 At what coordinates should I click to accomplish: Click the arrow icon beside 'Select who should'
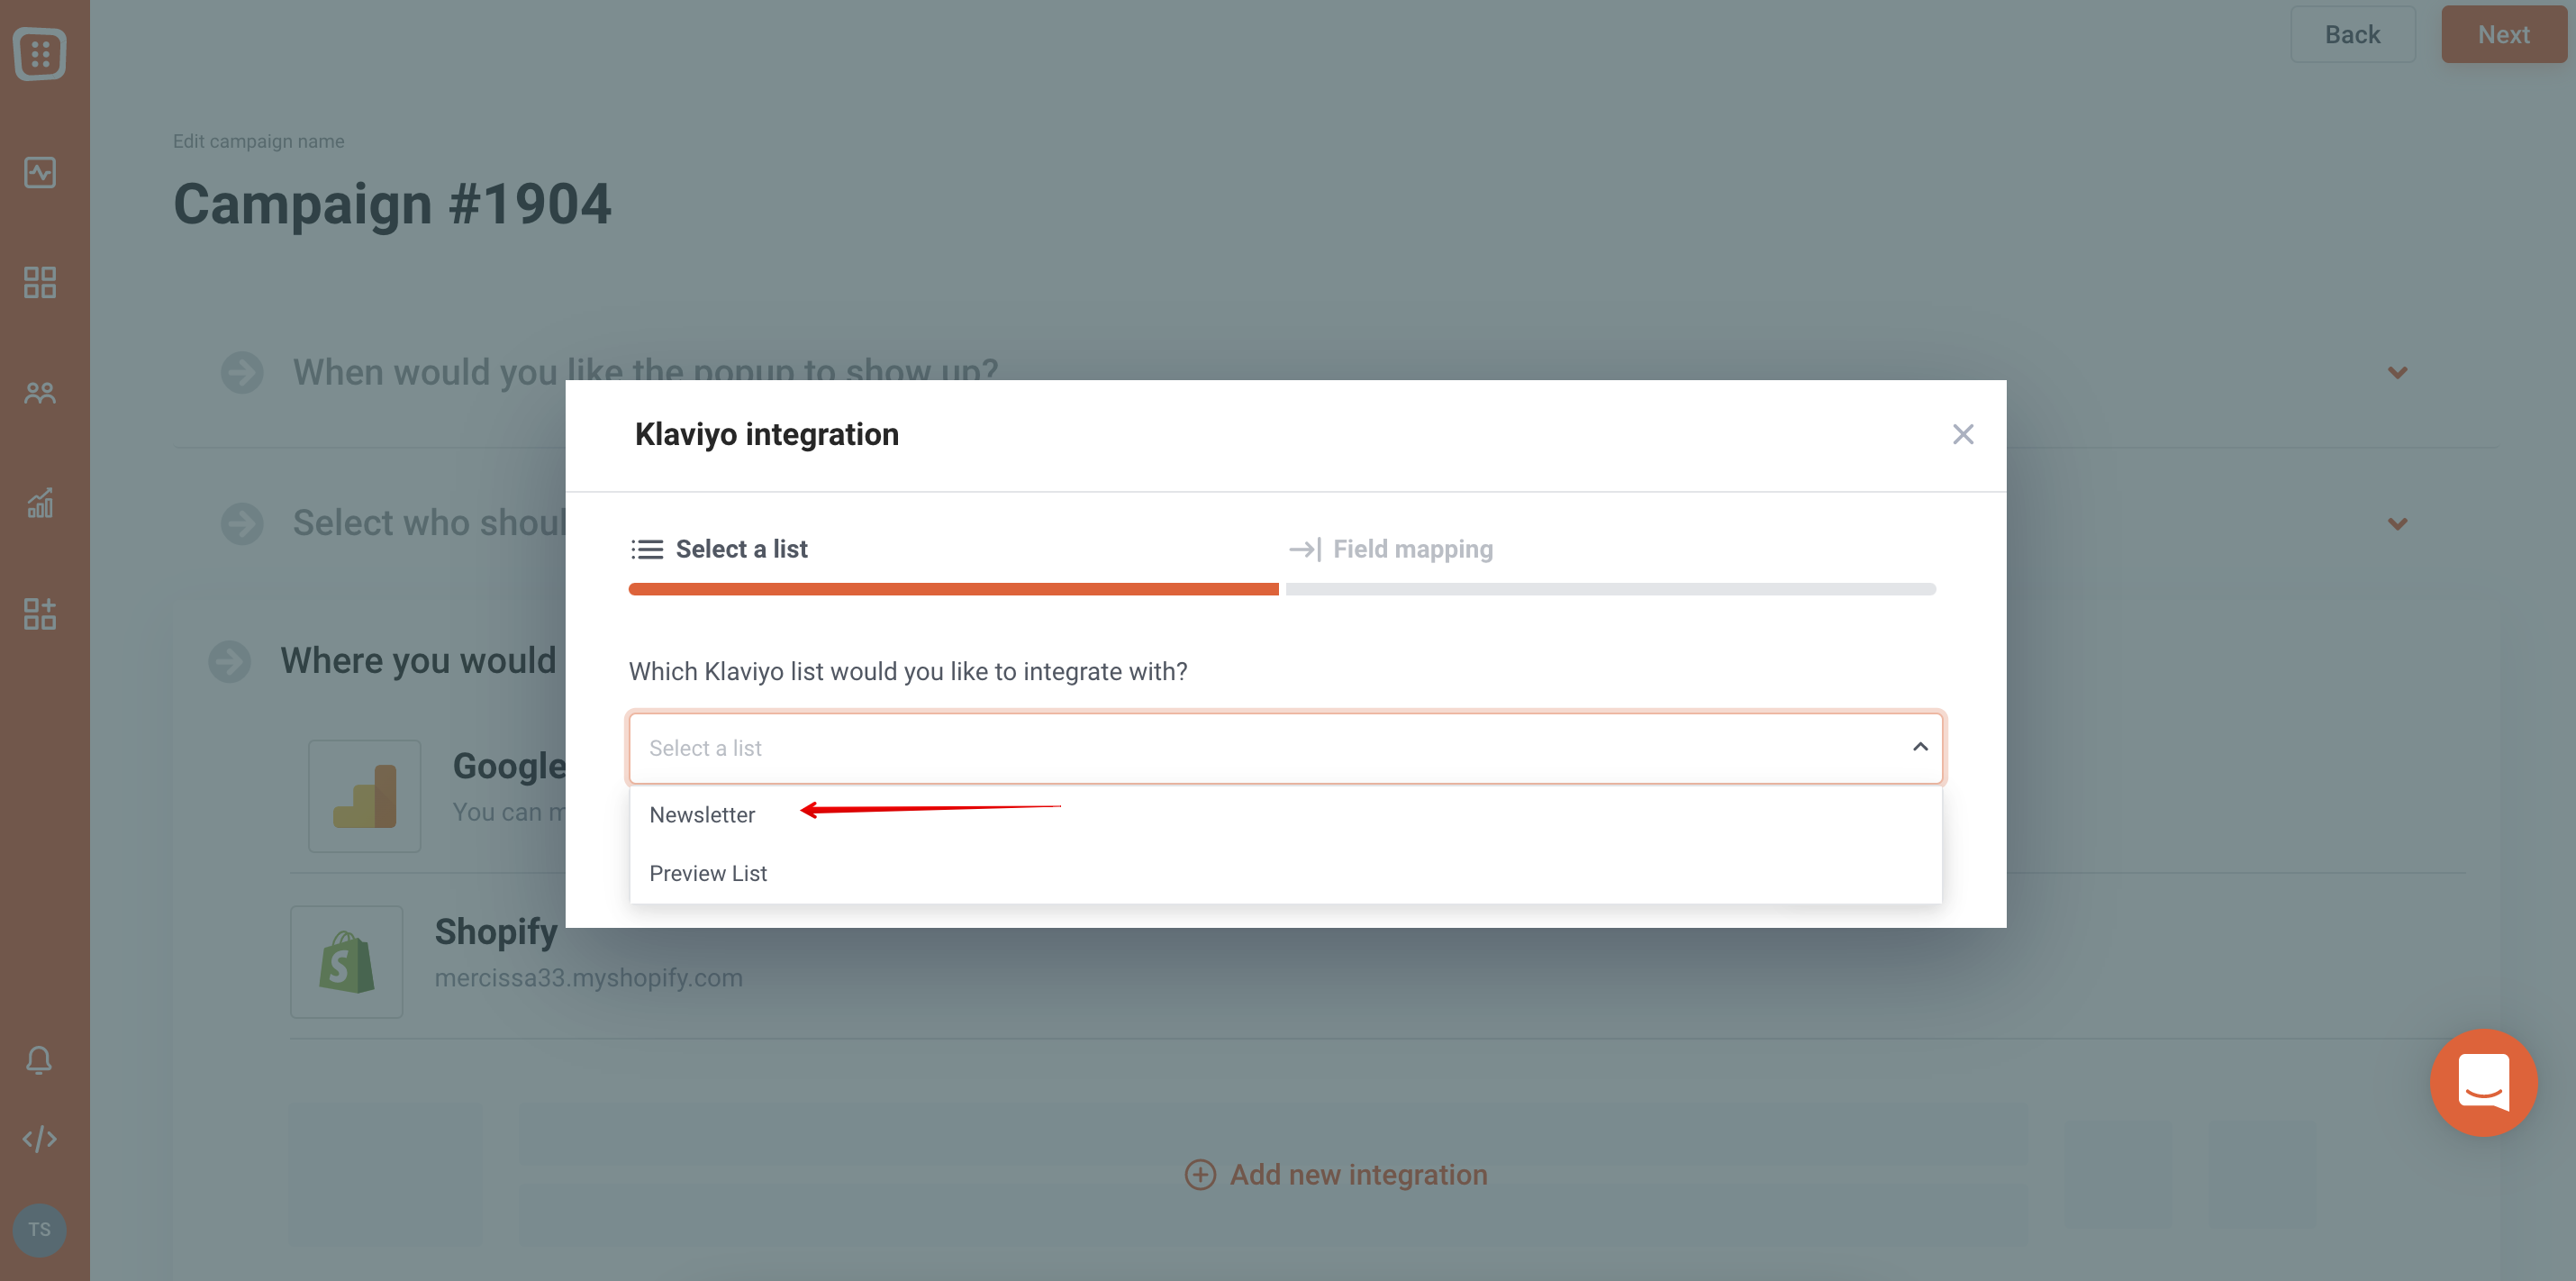click(242, 523)
